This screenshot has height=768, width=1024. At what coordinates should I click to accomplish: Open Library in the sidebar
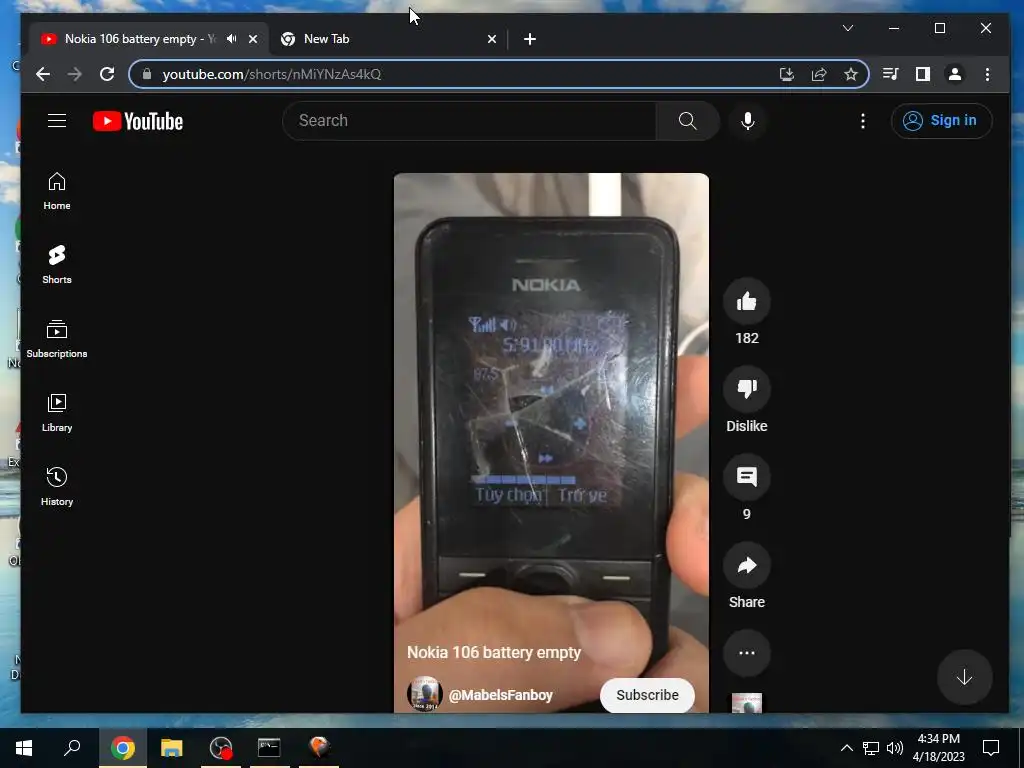57,413
